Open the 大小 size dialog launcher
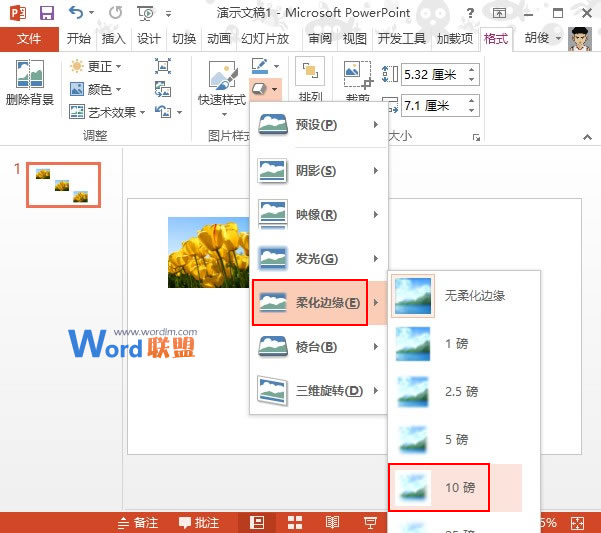The image size is (601, 533). tap(476, 137)
